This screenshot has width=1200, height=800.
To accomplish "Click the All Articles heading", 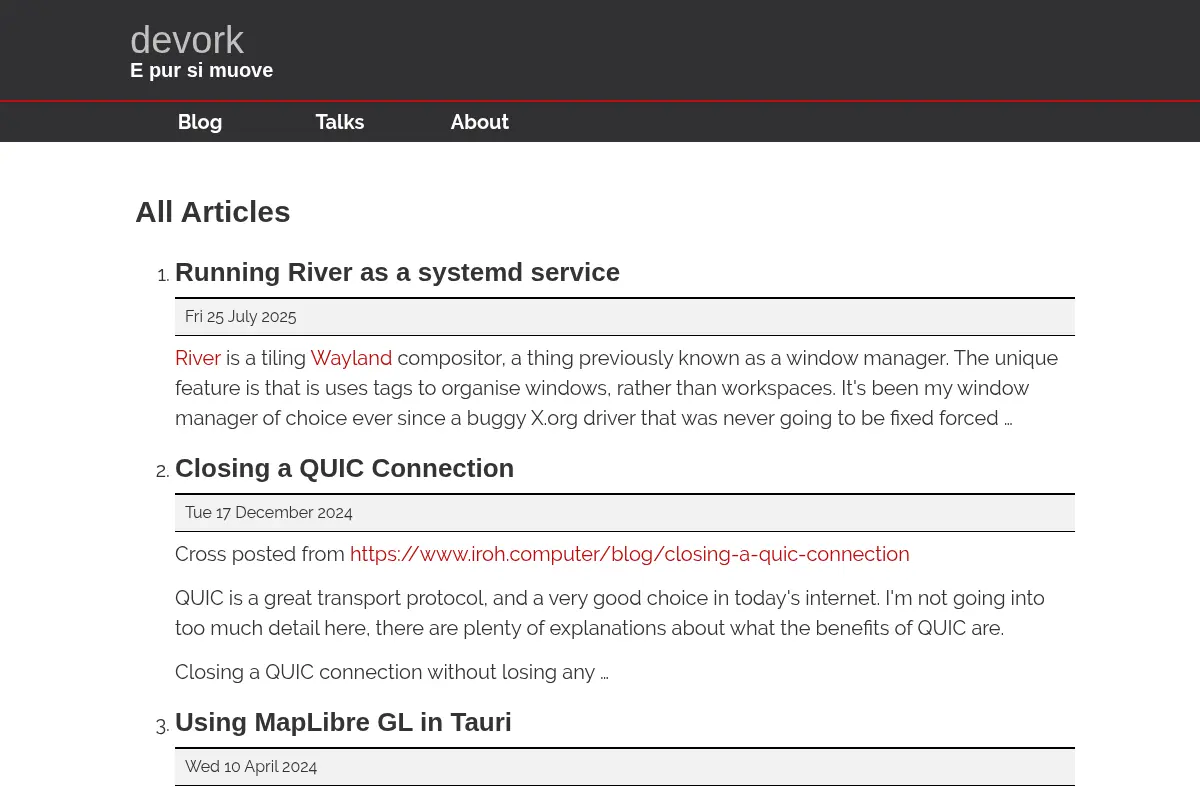I will pyautogui.click(x=213, y=212).
